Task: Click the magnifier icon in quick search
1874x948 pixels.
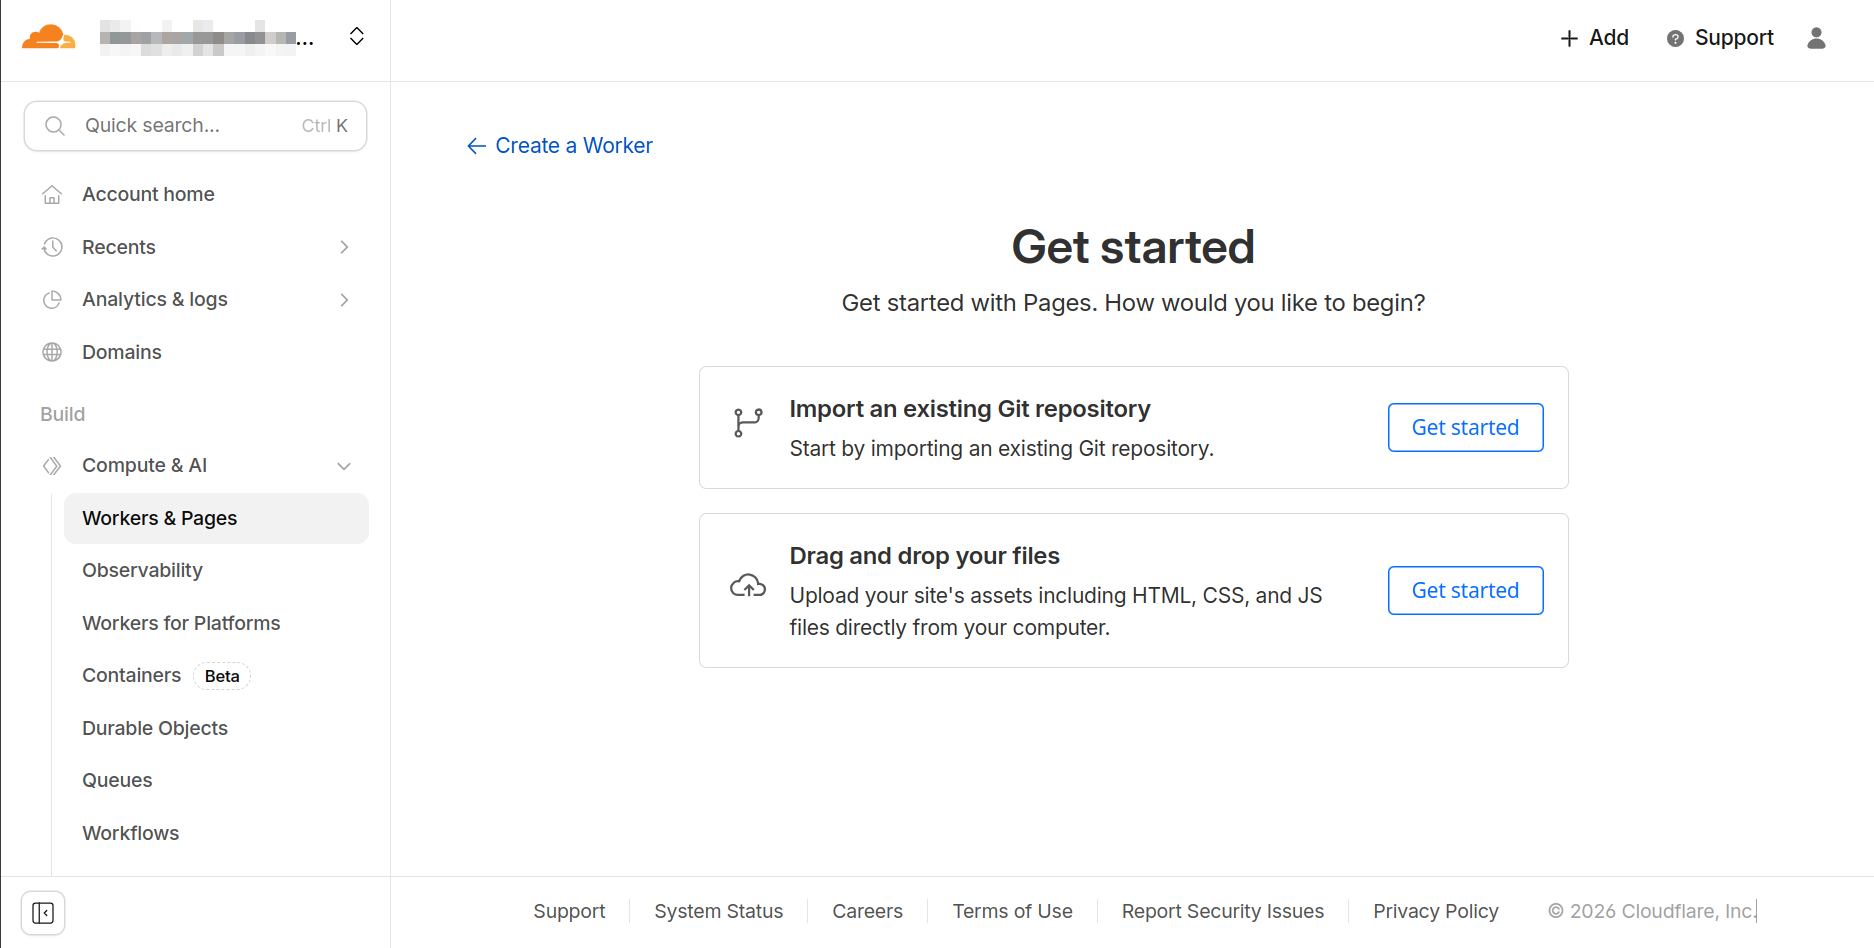Action: [x=55, y=125]
